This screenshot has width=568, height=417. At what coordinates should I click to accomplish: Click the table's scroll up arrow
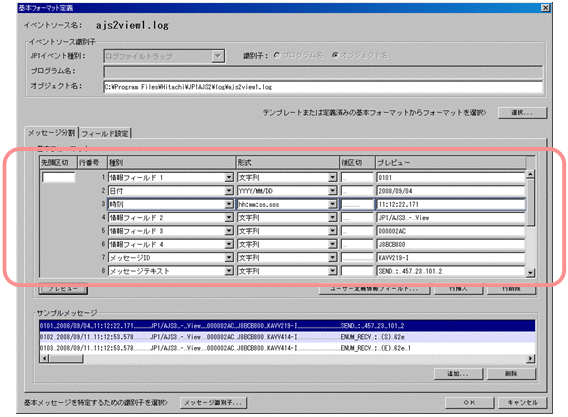[530, 174]
